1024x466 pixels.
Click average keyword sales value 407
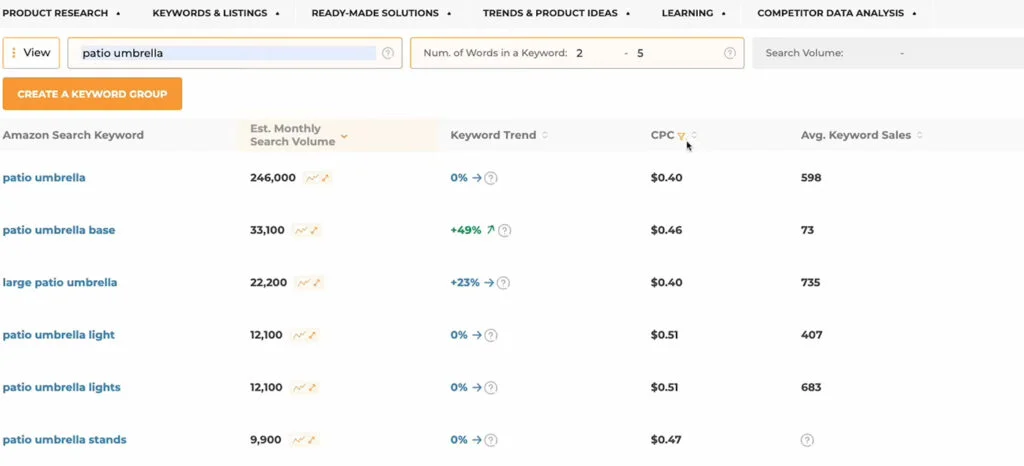pyautogui.click(x=812, y=335)
